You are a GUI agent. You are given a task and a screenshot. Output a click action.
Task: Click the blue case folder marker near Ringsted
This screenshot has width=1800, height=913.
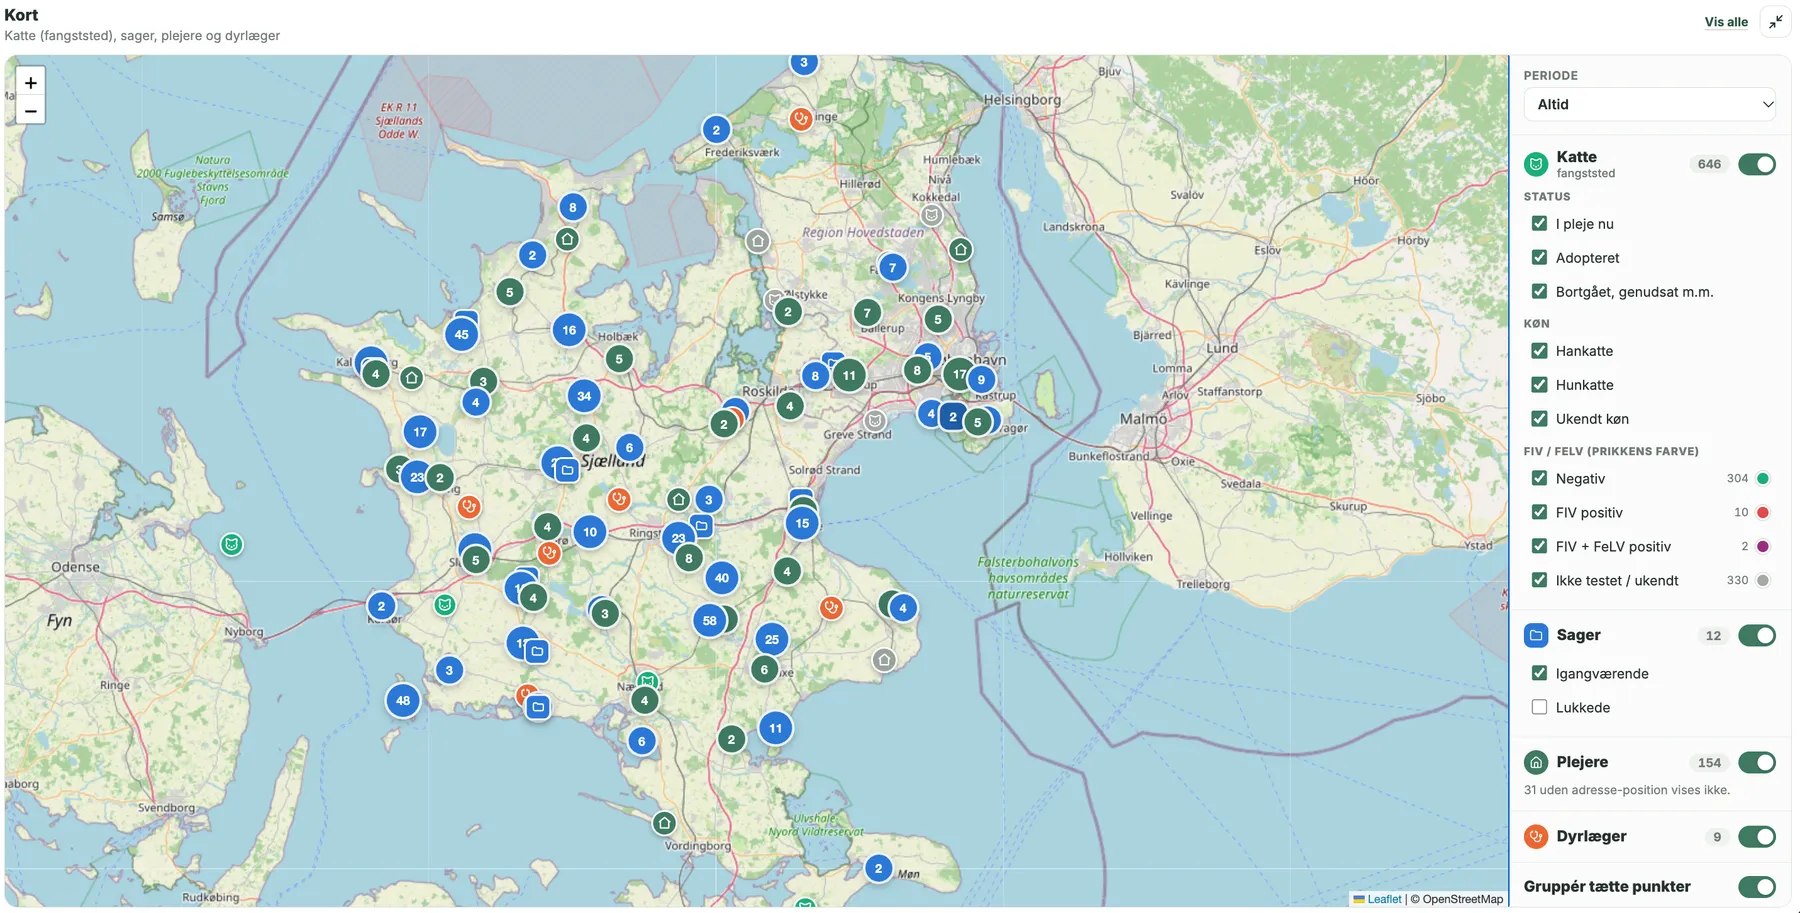click(701, 525)
